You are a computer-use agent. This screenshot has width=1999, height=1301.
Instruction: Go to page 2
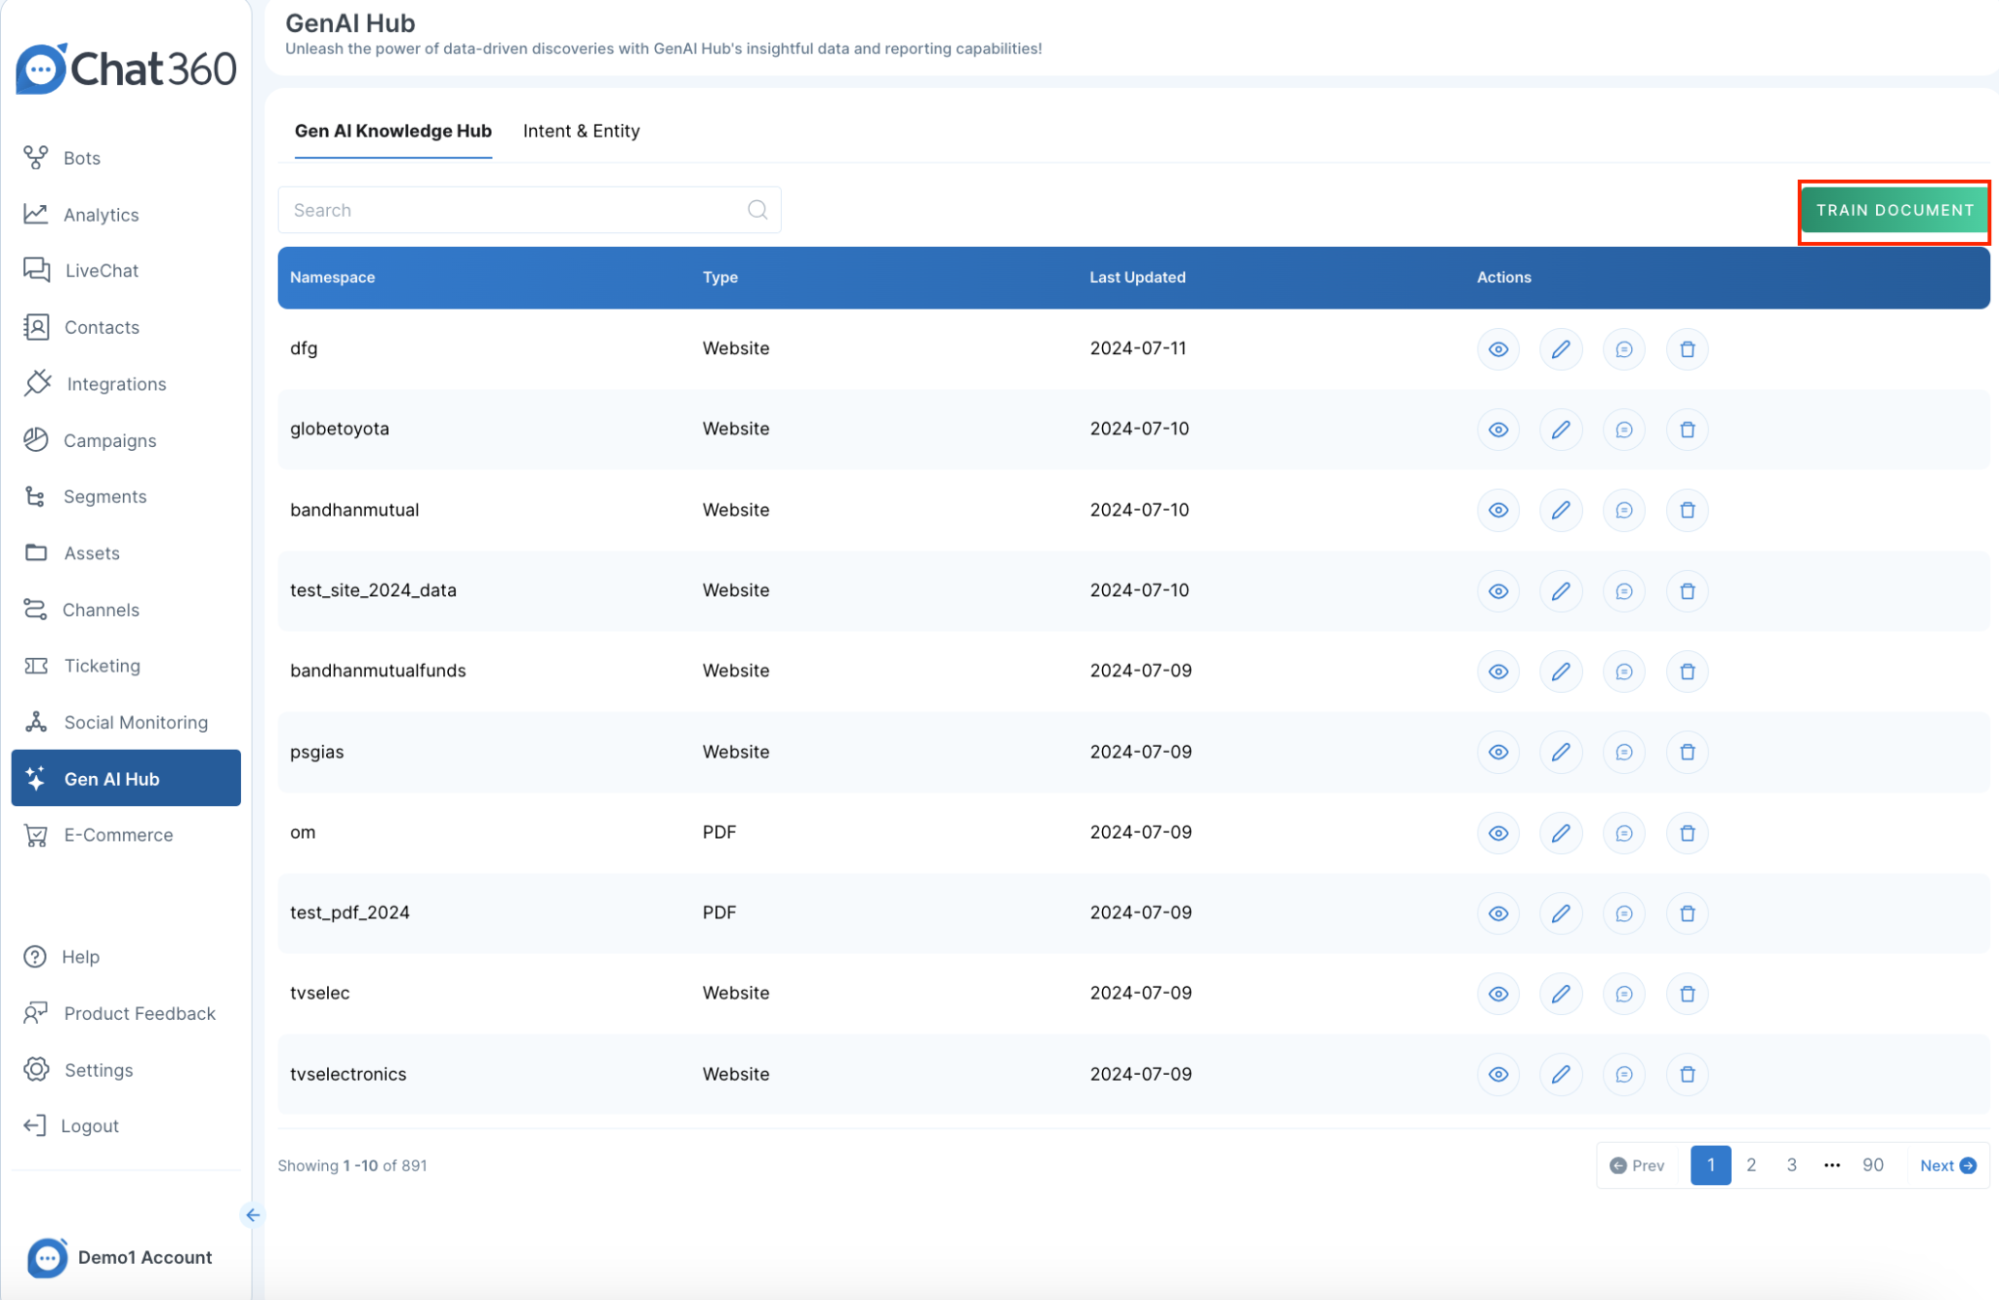(x=1751, y=1165)
